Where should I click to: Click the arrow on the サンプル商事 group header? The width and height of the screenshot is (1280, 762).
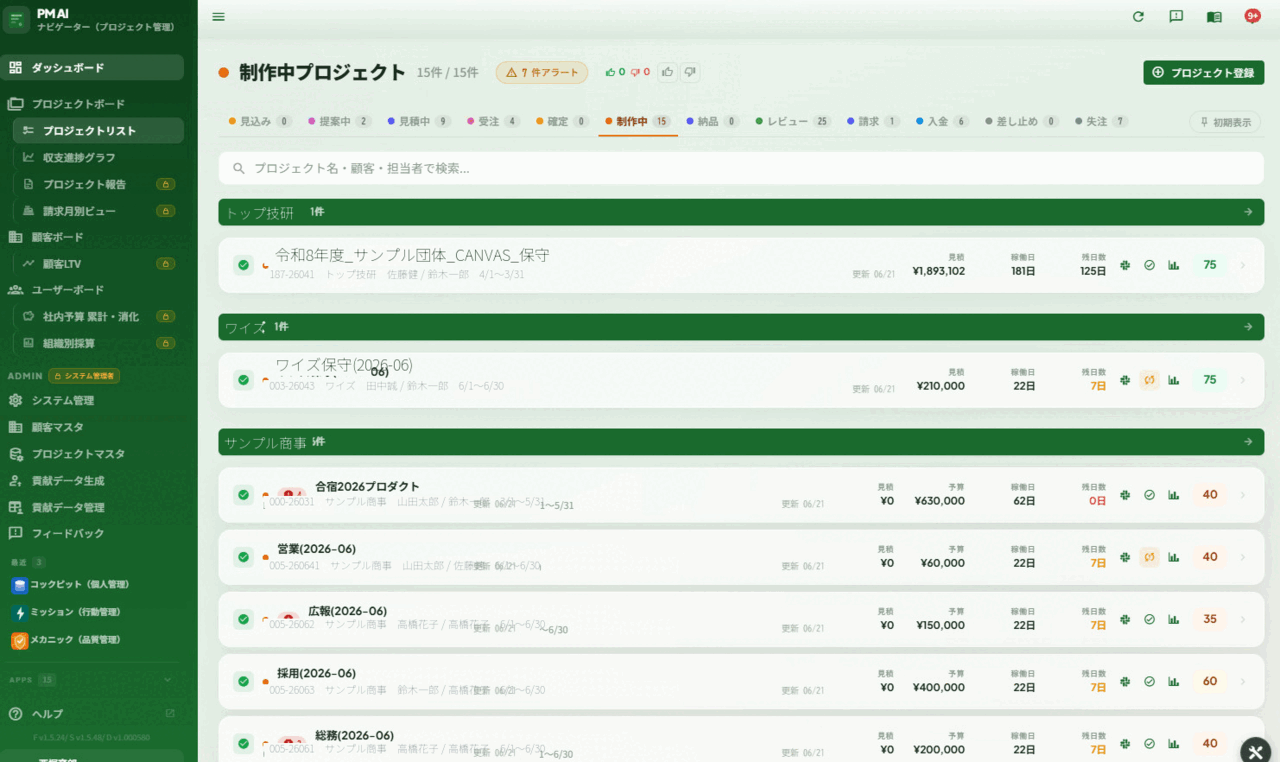pos(1248,442)
